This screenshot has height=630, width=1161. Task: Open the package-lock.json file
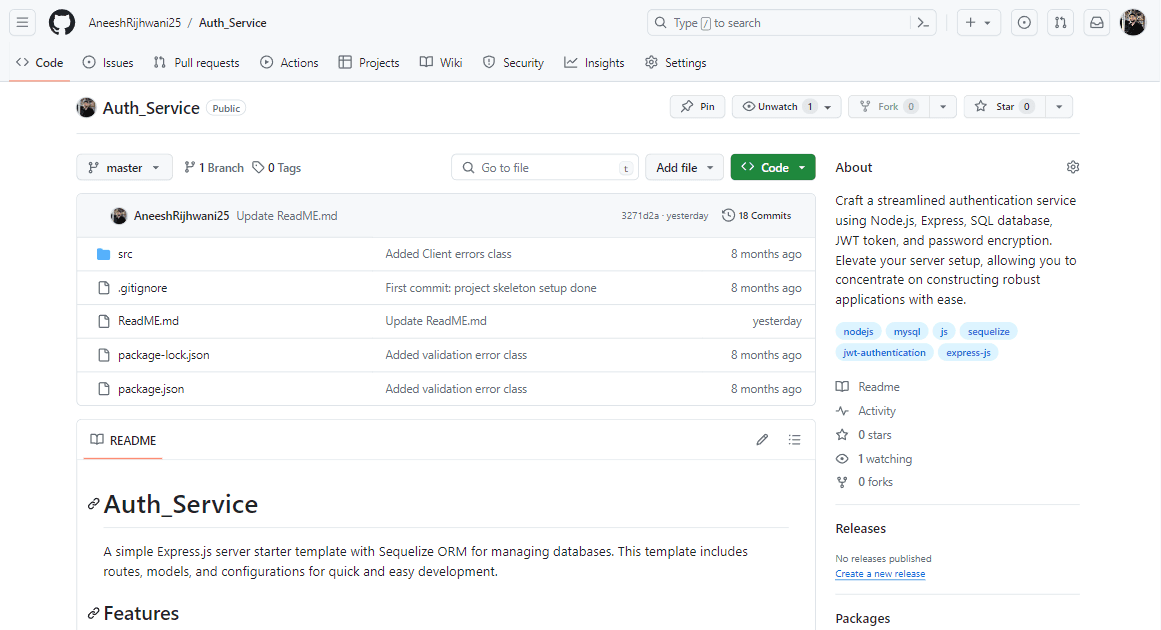coord(164,355)
